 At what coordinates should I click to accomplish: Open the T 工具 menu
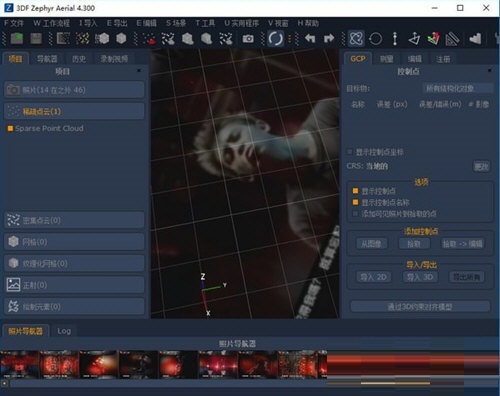[x=205, y=23]
